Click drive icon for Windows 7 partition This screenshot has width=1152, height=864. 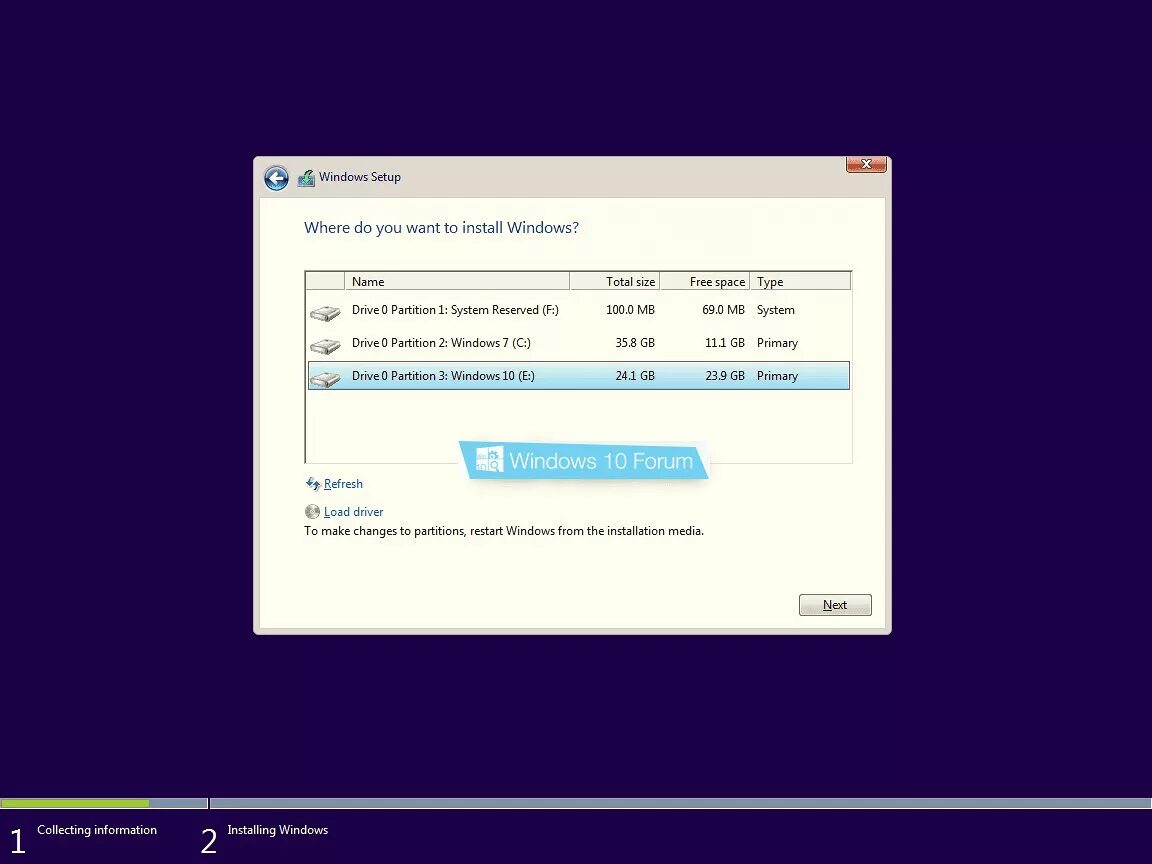(325, 345)
